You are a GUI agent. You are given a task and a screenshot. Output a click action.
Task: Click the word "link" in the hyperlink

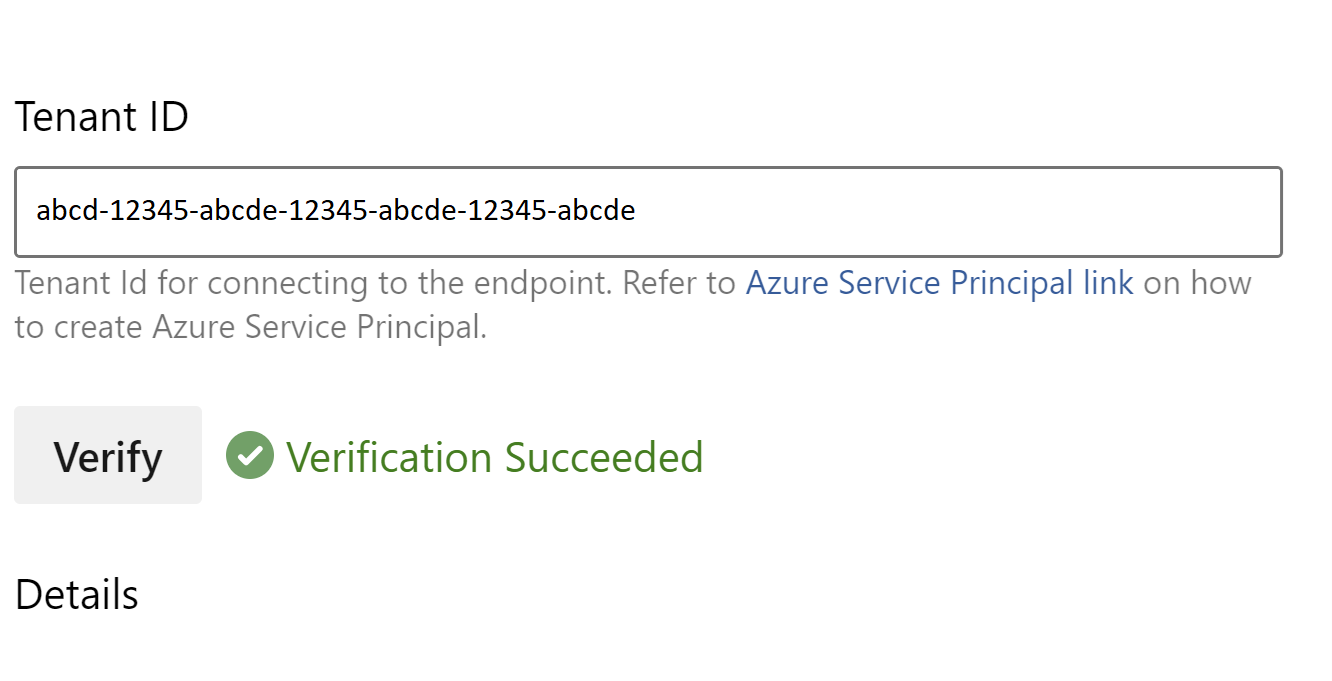coord(1108,283)
